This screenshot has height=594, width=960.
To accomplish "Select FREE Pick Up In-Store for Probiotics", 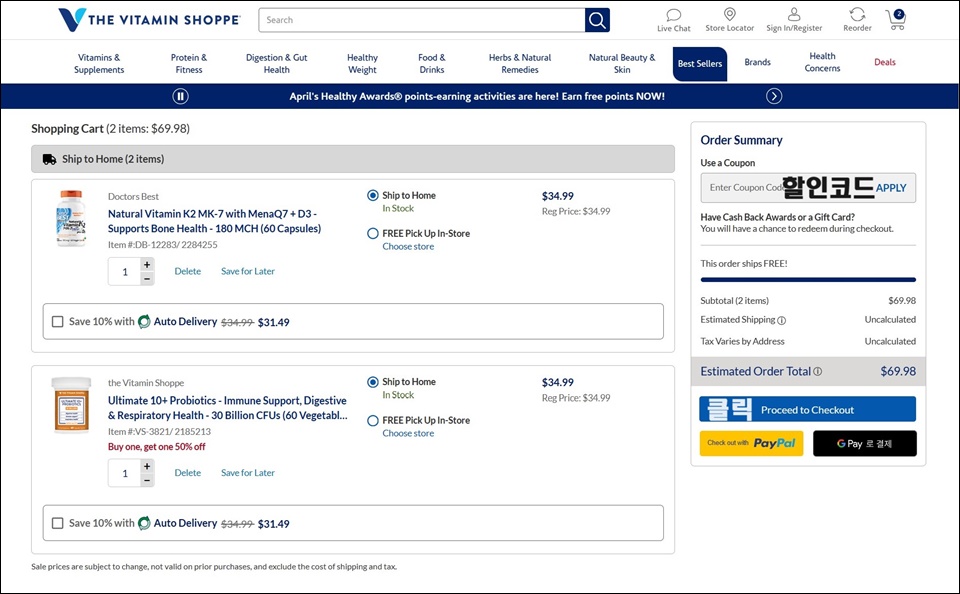I will click(x=372, y=421).
